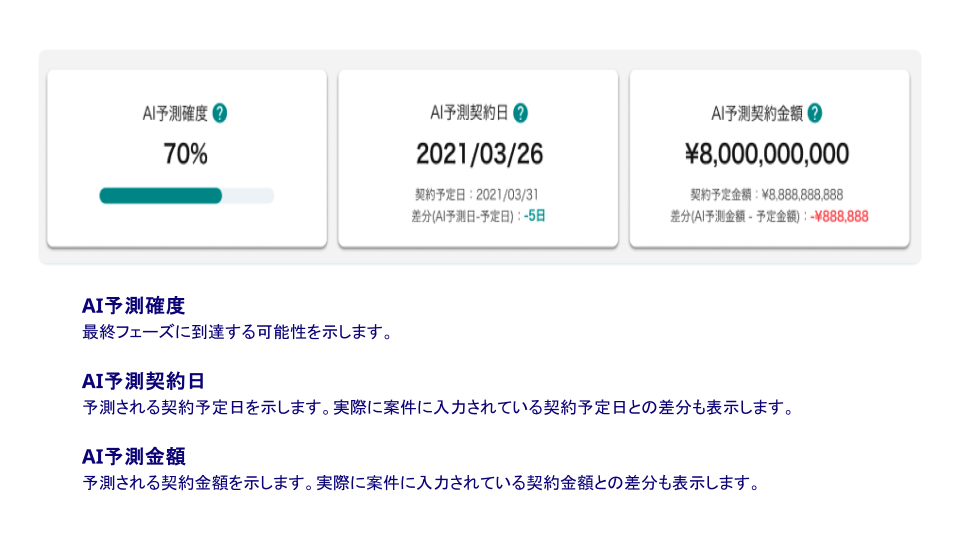Click the predicted amount ¥8,000,000,000
This screenshot has width=960, height=540.
point(767,154)
